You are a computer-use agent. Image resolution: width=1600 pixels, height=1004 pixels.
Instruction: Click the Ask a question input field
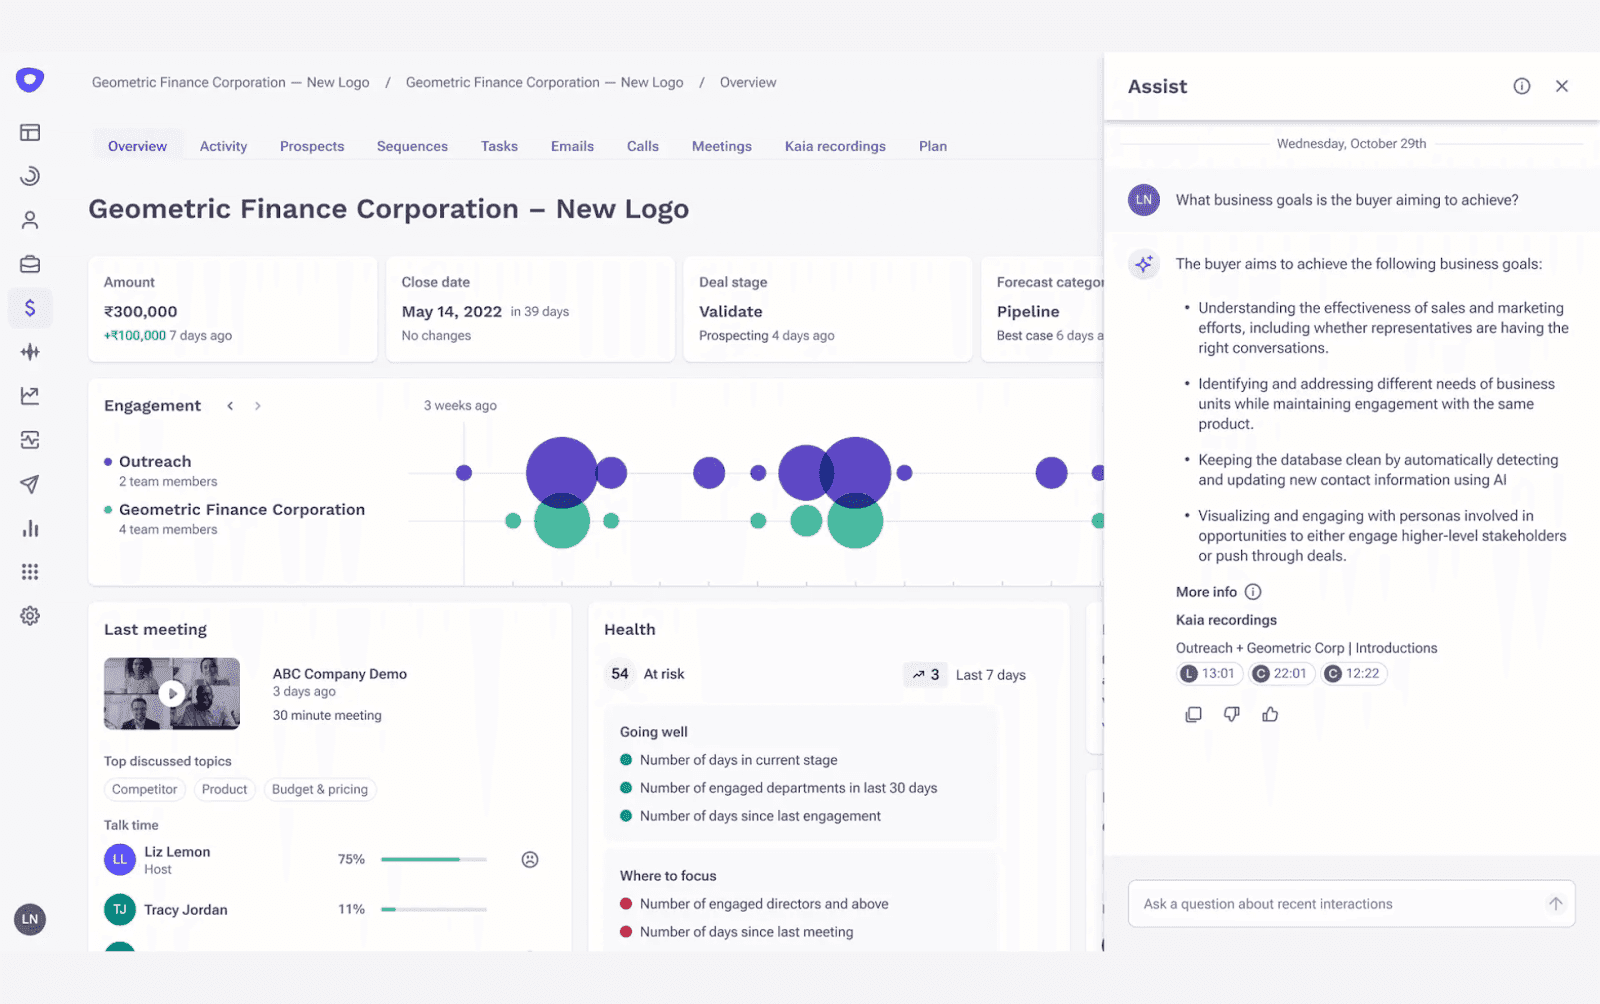tap(1351, 904)
